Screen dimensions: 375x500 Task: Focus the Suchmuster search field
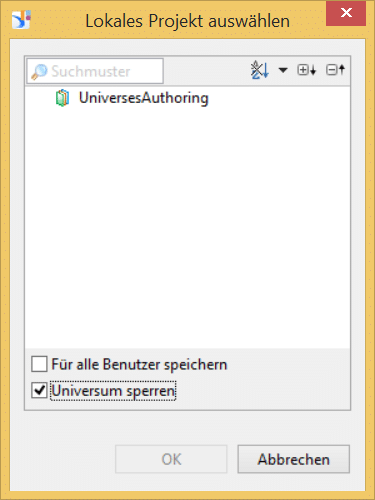coord(95,71)
